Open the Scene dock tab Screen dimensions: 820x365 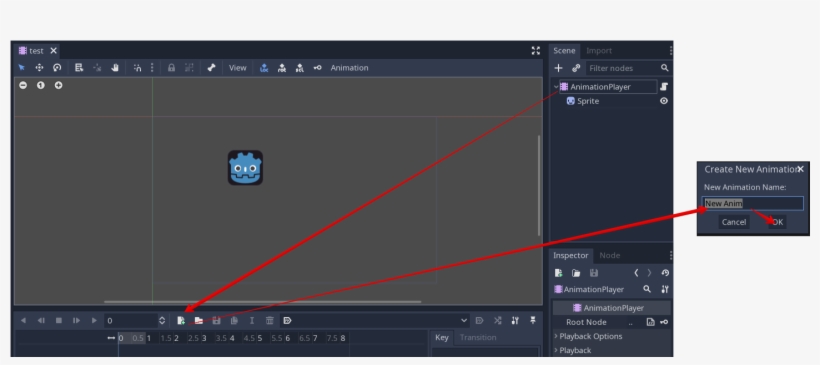(564, 51)
